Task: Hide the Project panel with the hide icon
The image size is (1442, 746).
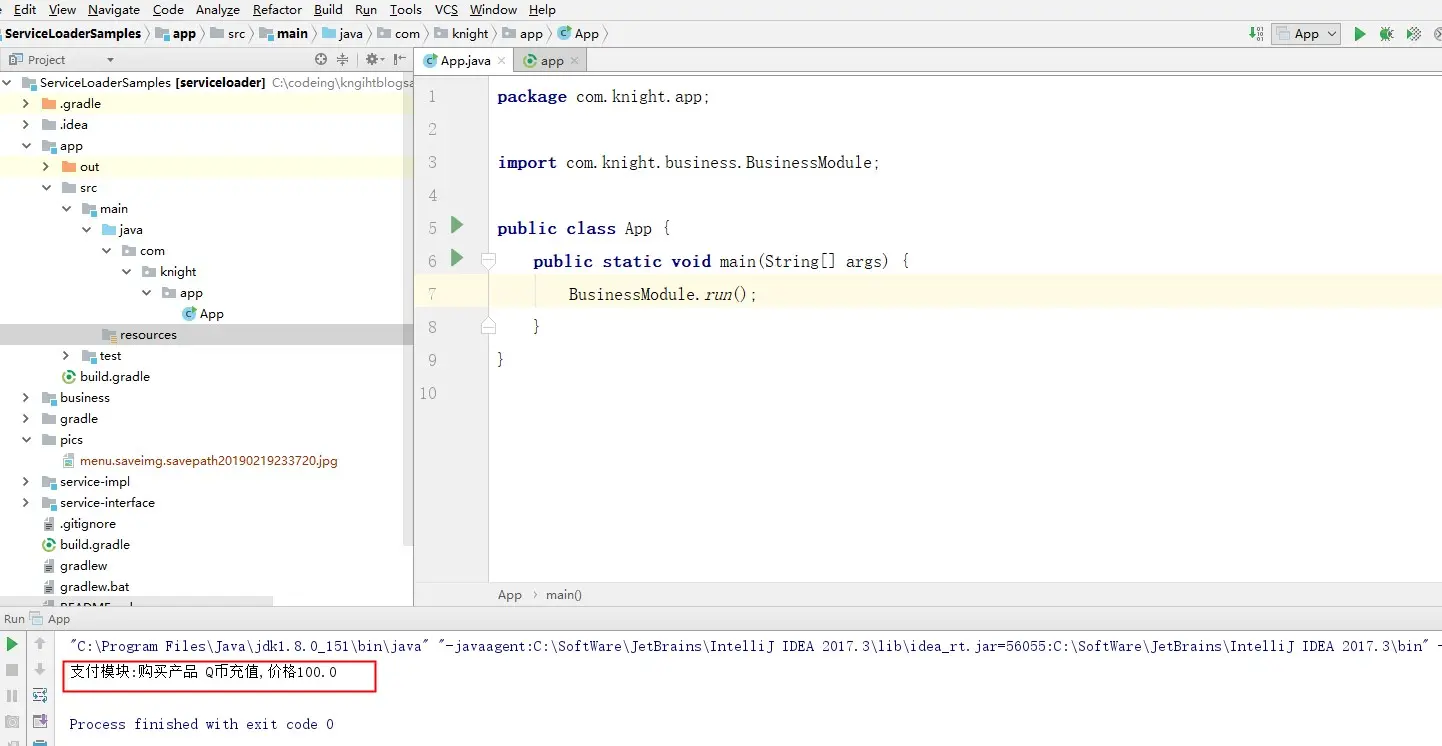Action: click(398, 60)
